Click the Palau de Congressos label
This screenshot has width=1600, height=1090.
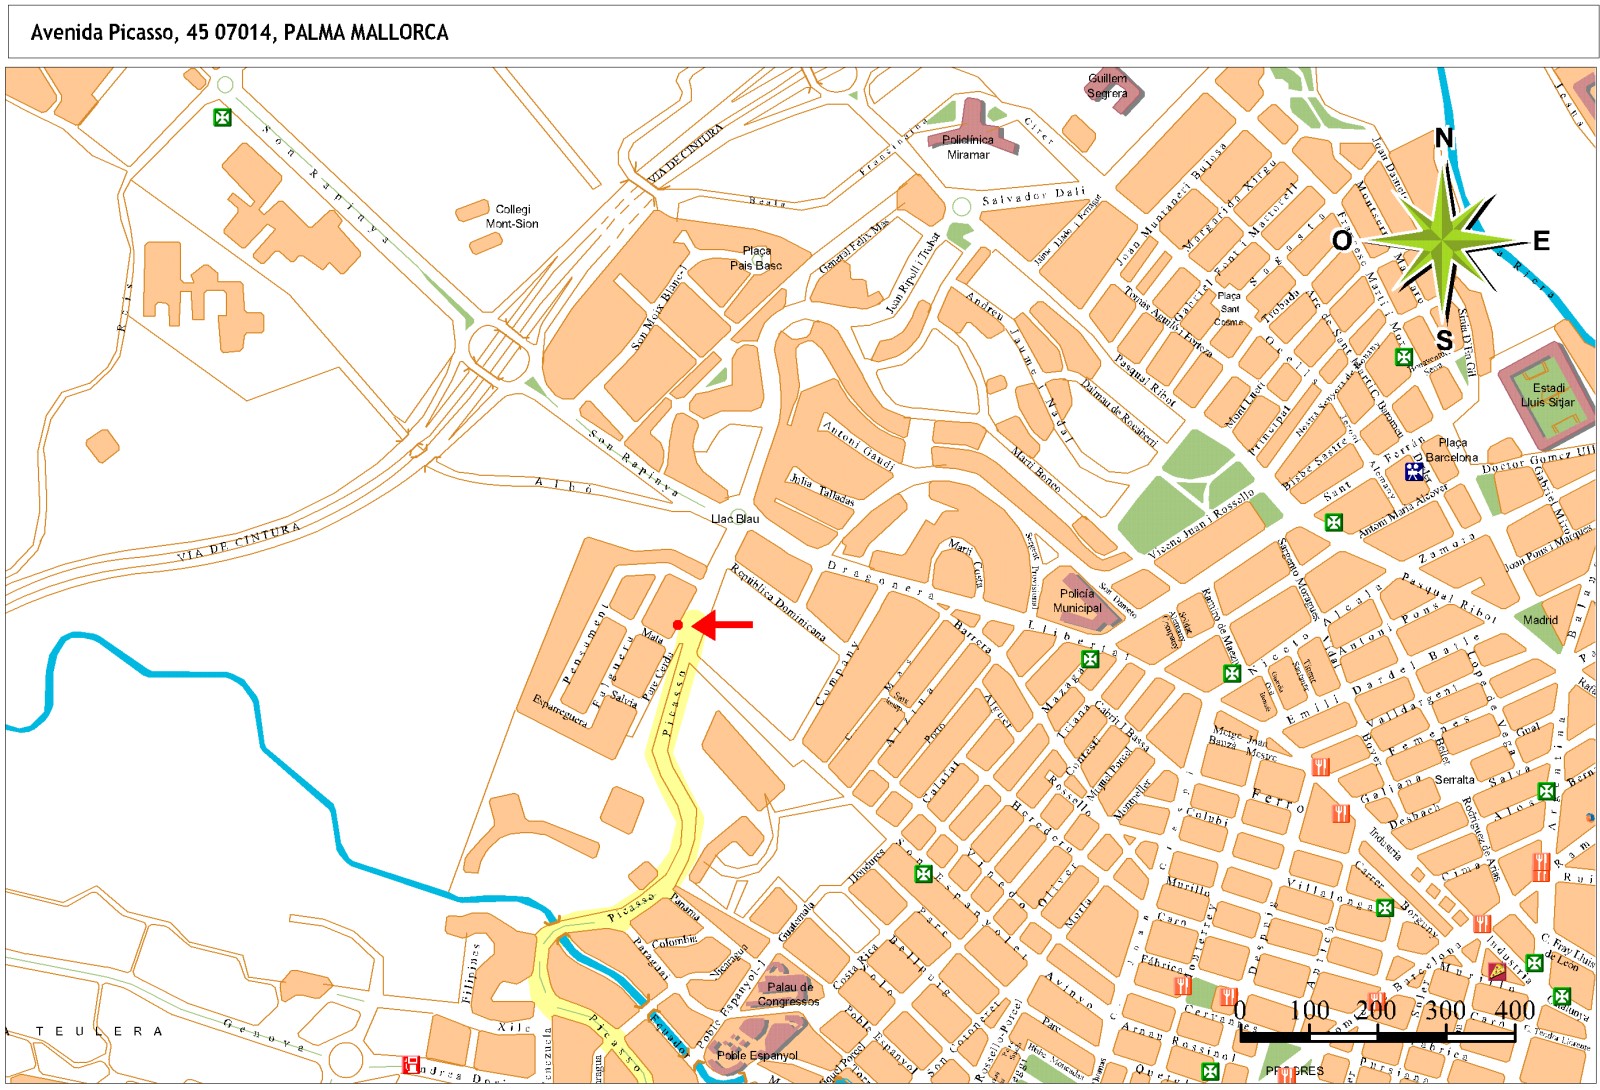(788, 994)
